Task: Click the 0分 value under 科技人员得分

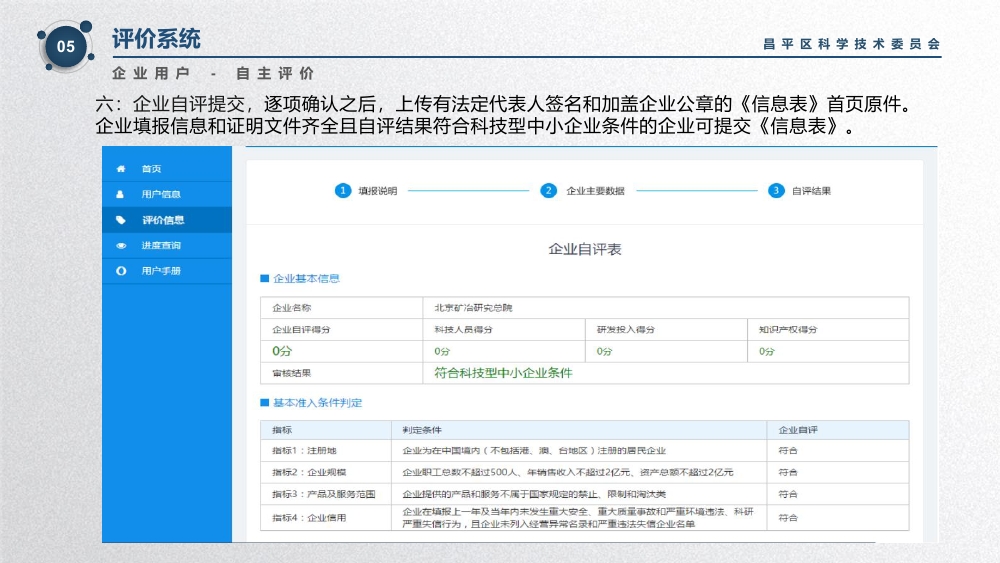Action: click(x=442, y=351)
